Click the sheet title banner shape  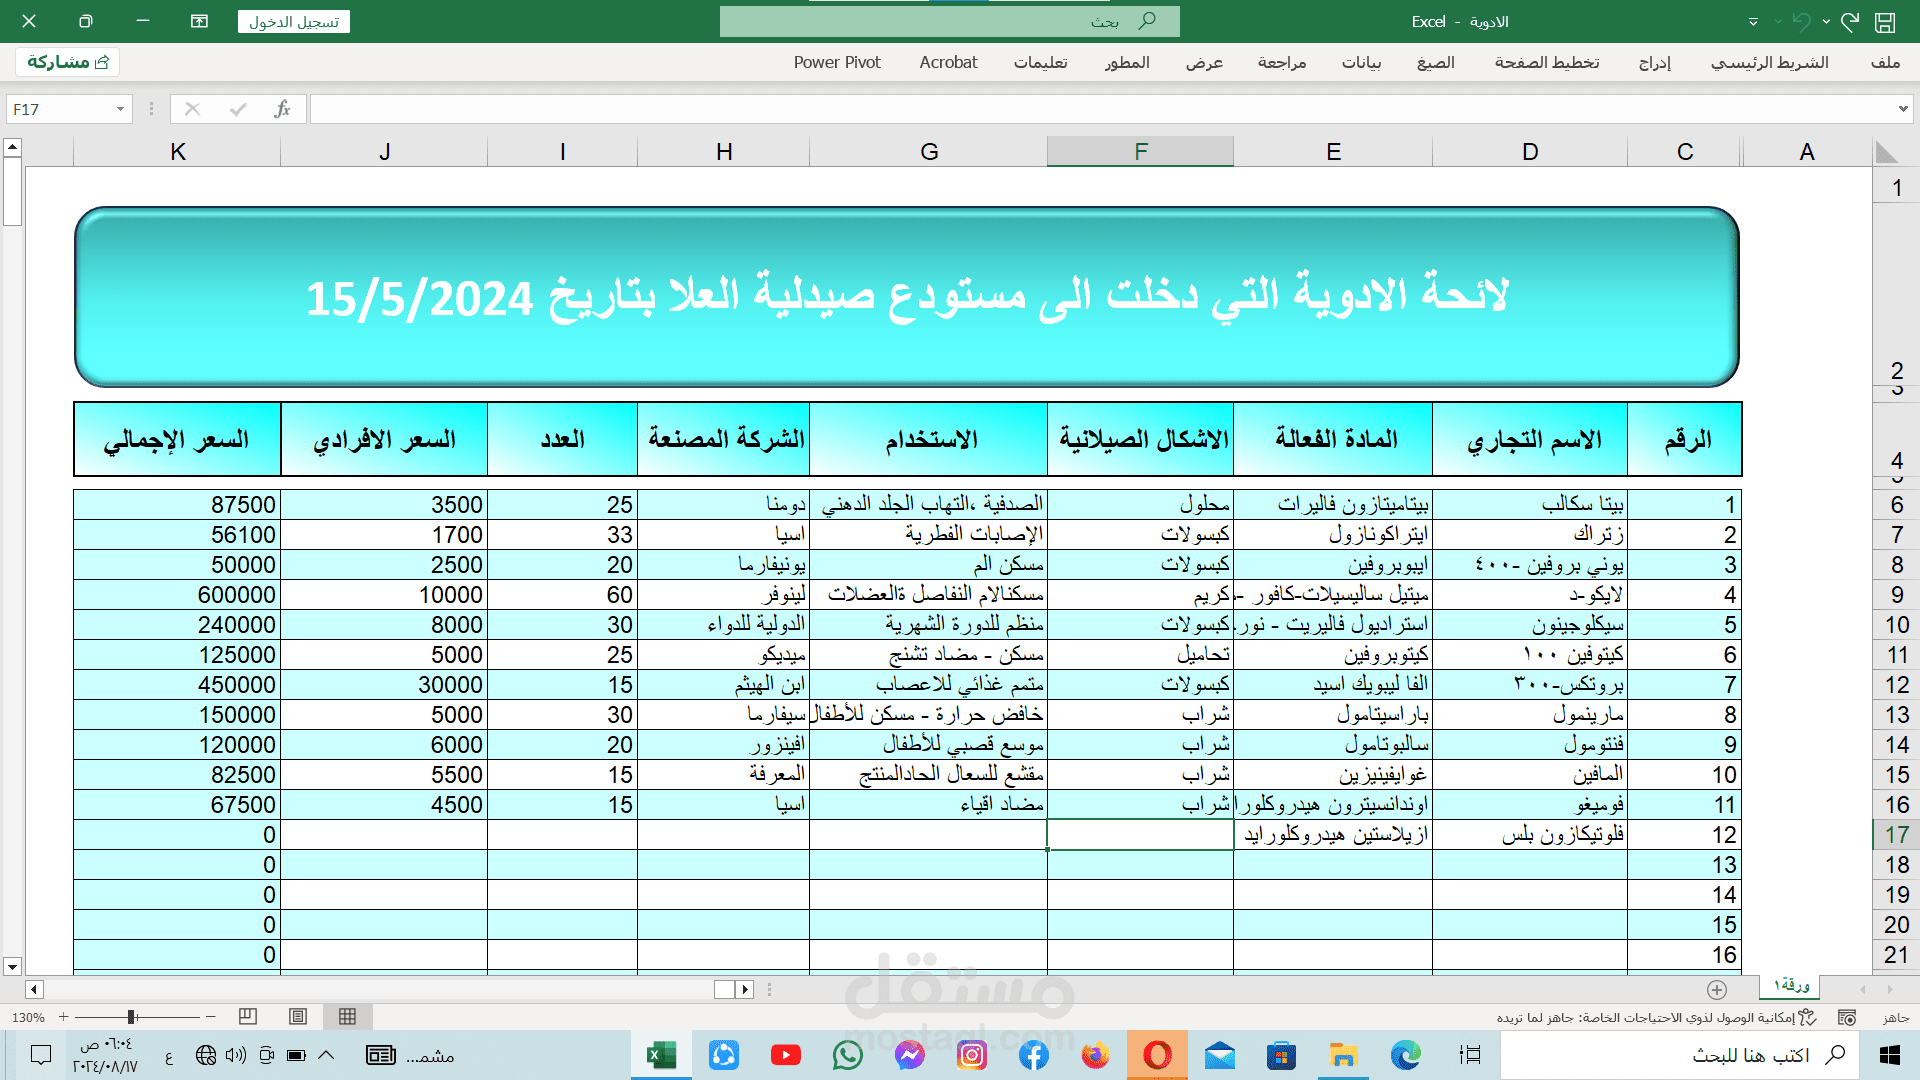907,297
